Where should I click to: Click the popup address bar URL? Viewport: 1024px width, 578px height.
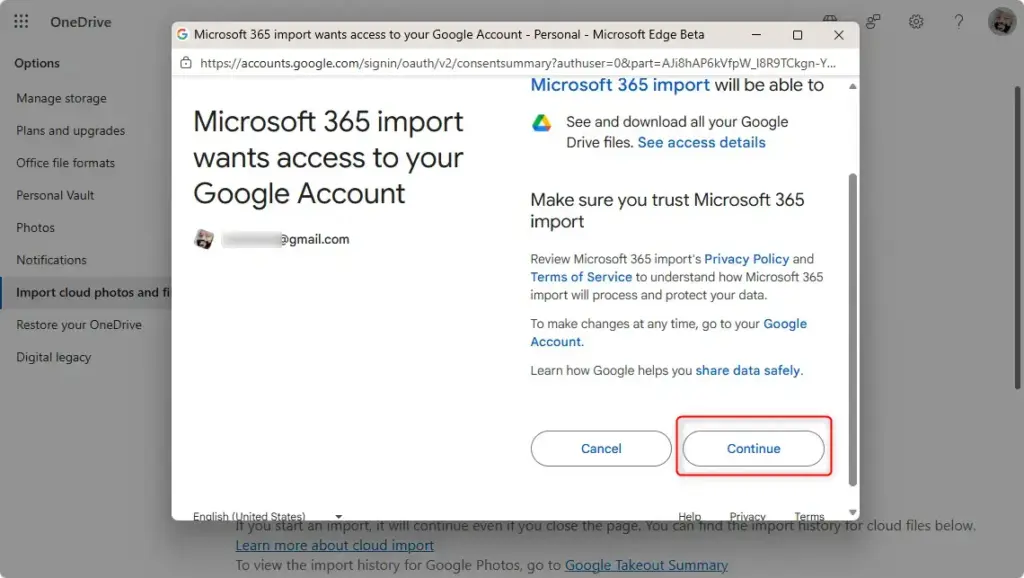[x=518, y=63]
